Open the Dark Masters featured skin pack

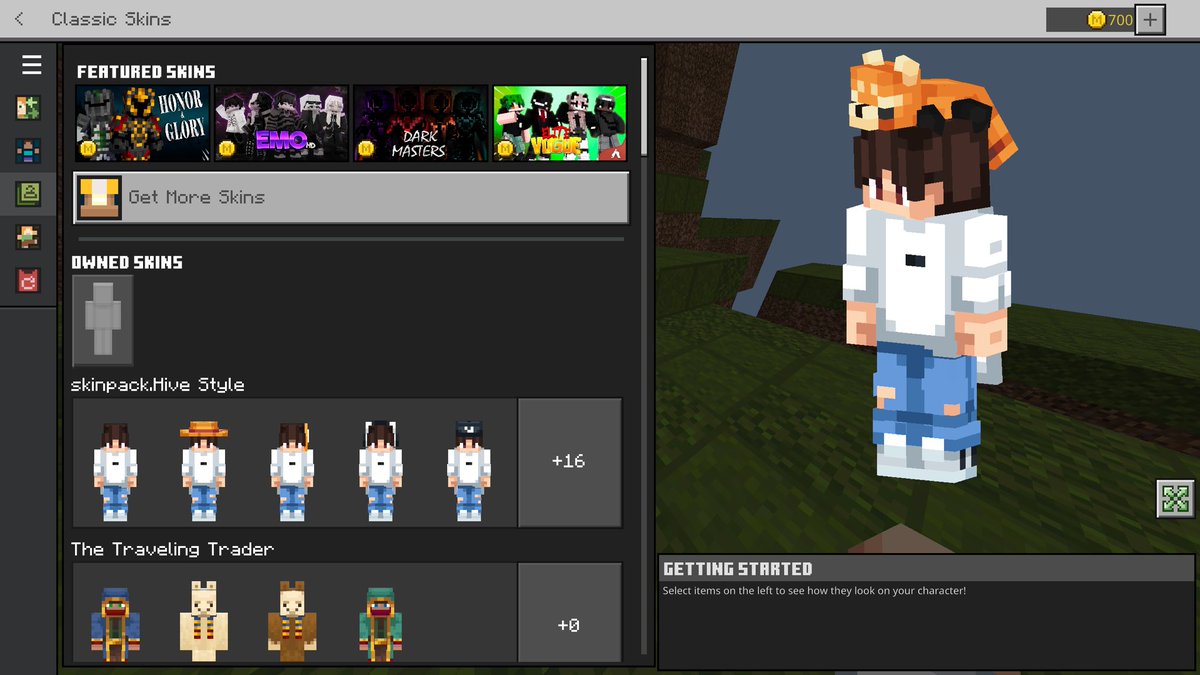tap(421, 123)
